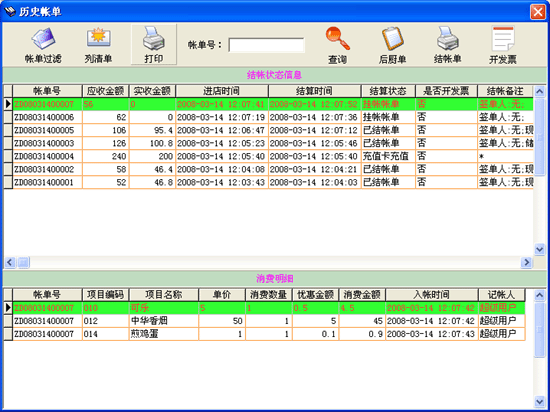Select the 充值卡充值 bill ZD08031400004
The height and width of the screenshot is (412, 550).
pyautogui.click(x=268, y=156)
